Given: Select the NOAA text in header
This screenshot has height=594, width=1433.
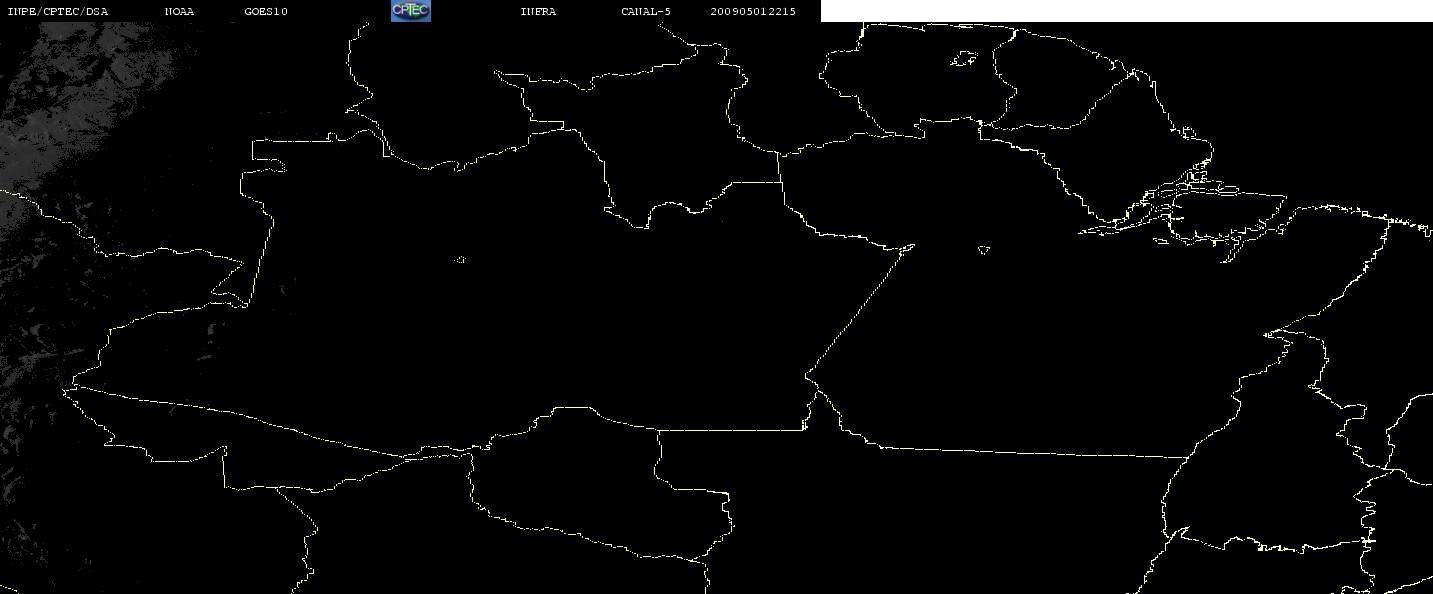Looking at the screenshot, I should coord(179,12).
